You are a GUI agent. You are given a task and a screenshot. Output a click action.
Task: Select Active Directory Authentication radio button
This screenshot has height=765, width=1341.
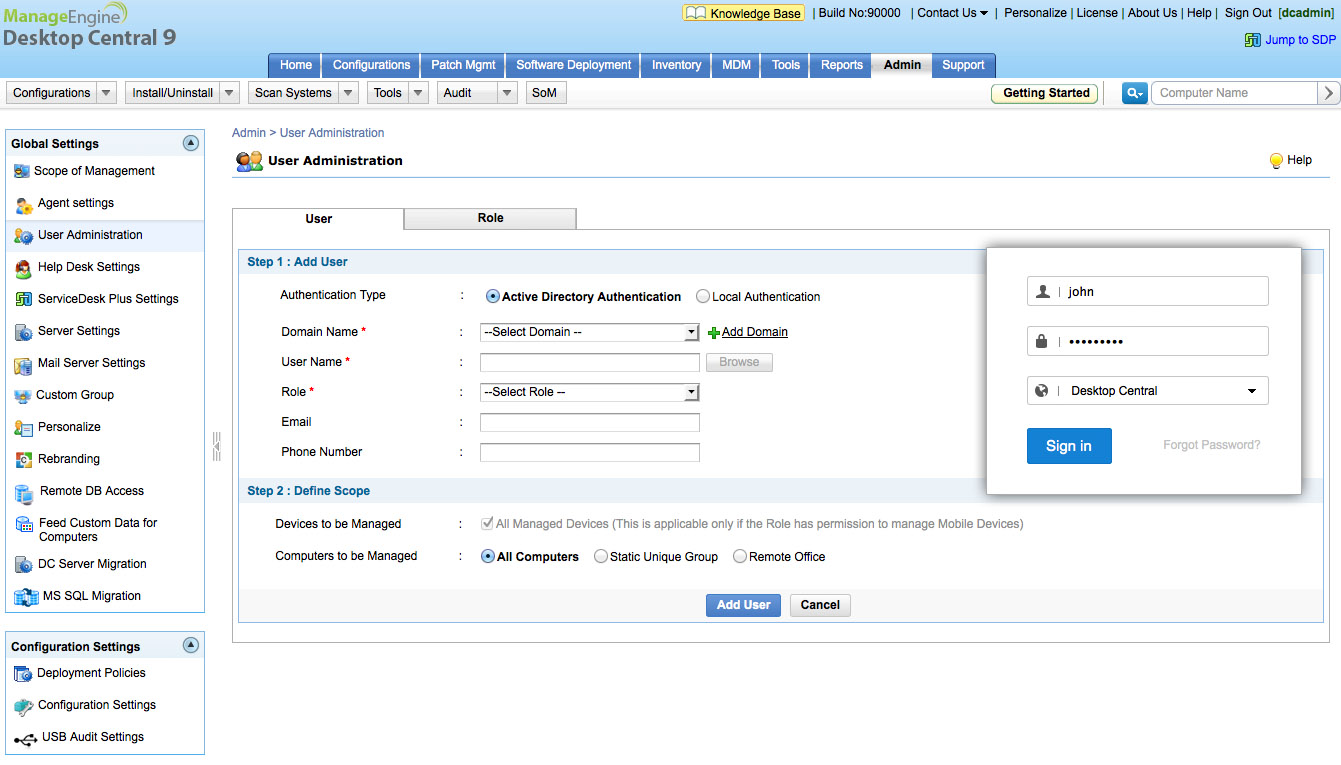point(493,296)
